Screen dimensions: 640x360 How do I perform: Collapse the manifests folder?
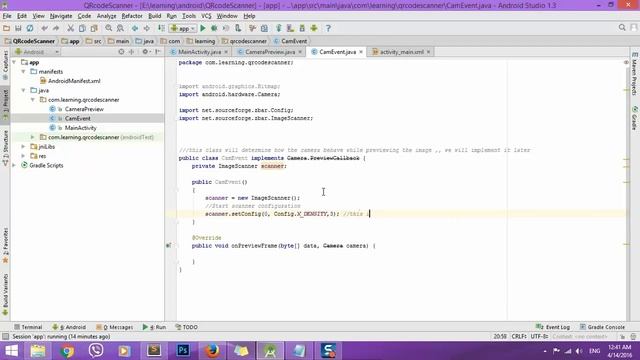point(24,71)
